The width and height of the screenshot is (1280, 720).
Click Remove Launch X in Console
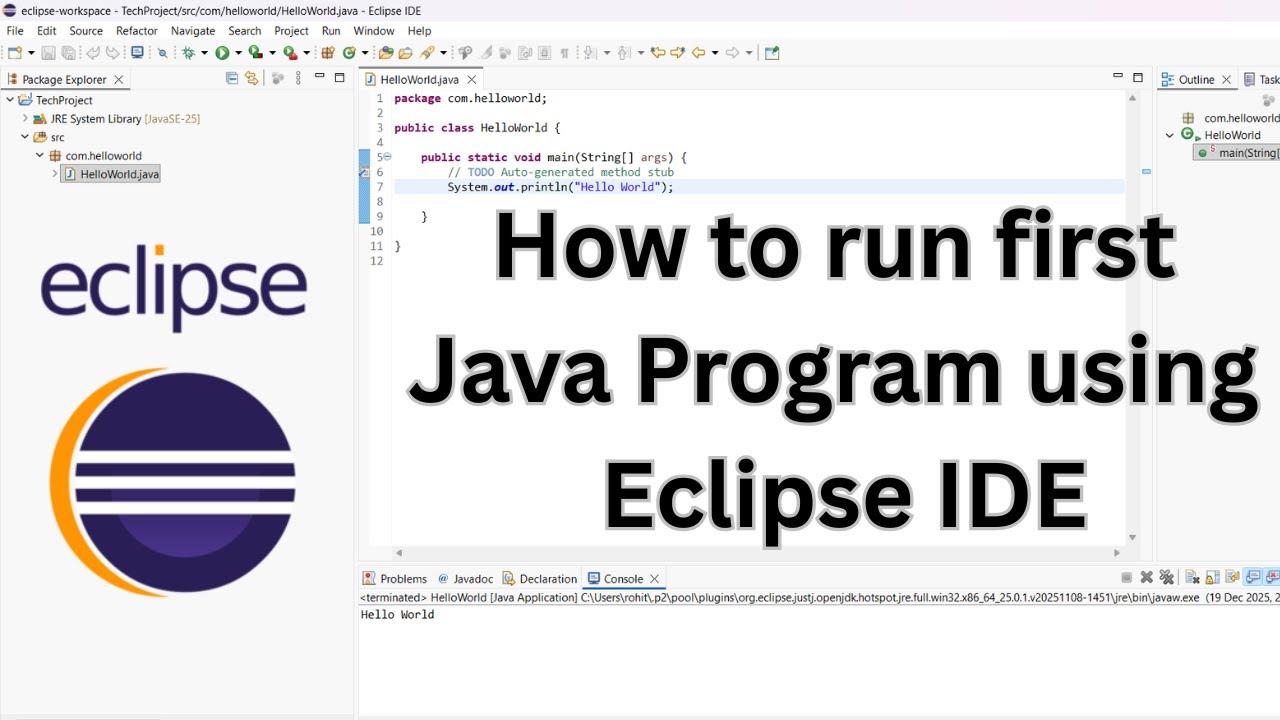(x=1147, y=577)
